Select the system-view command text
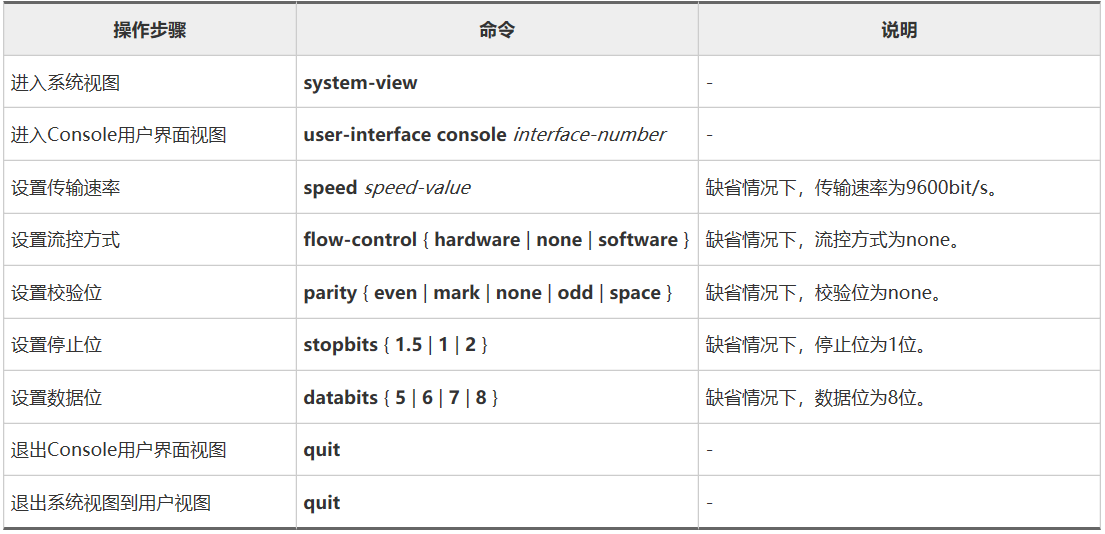Viewport: 1105px width, 534px height. 360,83
